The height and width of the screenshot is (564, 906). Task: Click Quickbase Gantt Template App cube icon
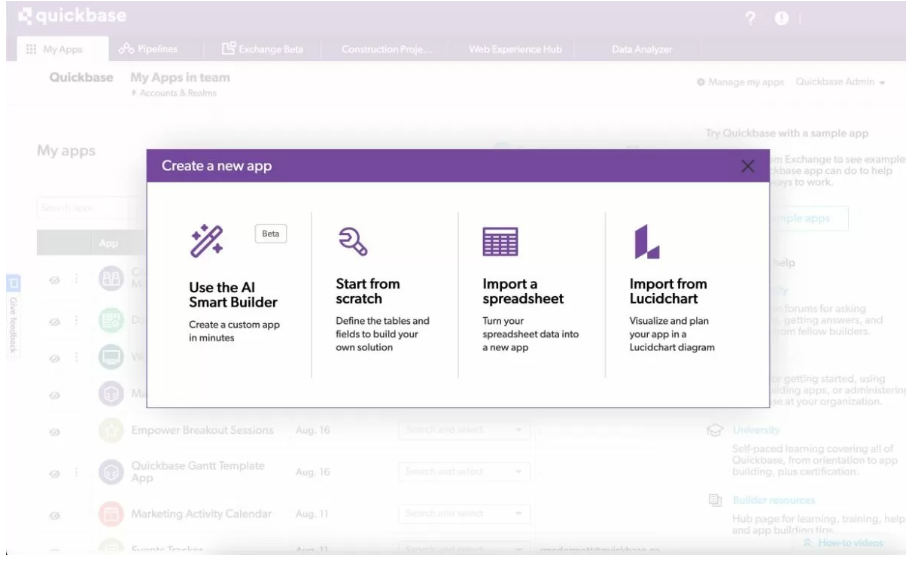[111, 472]
